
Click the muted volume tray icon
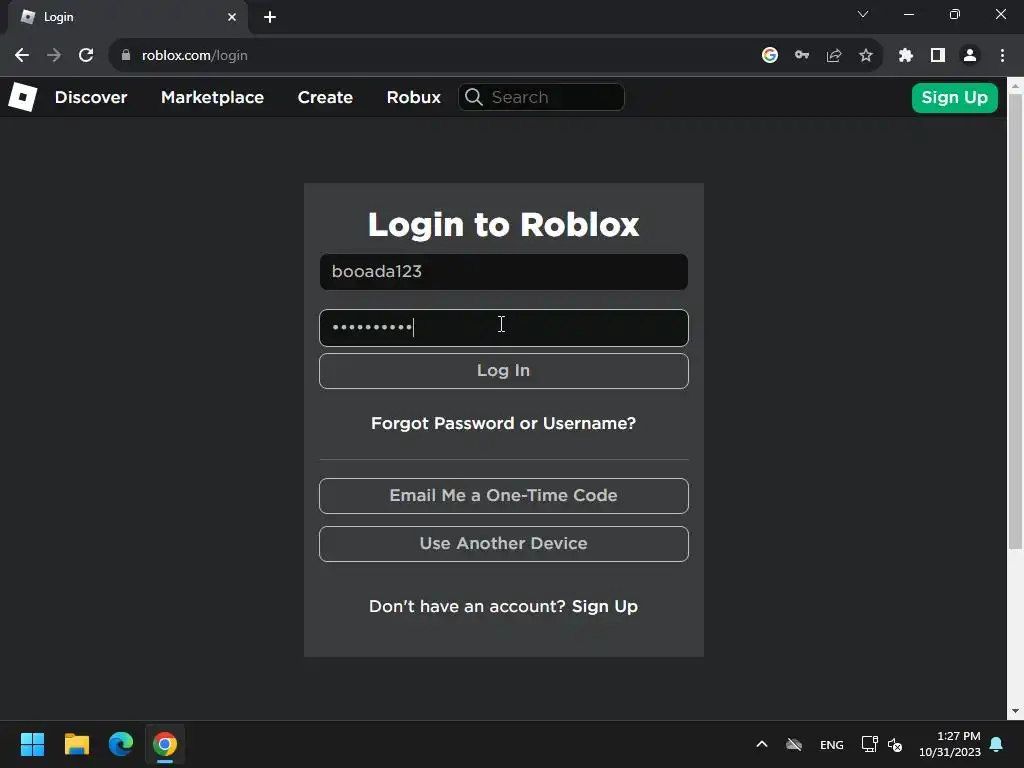tap(895, 744)
